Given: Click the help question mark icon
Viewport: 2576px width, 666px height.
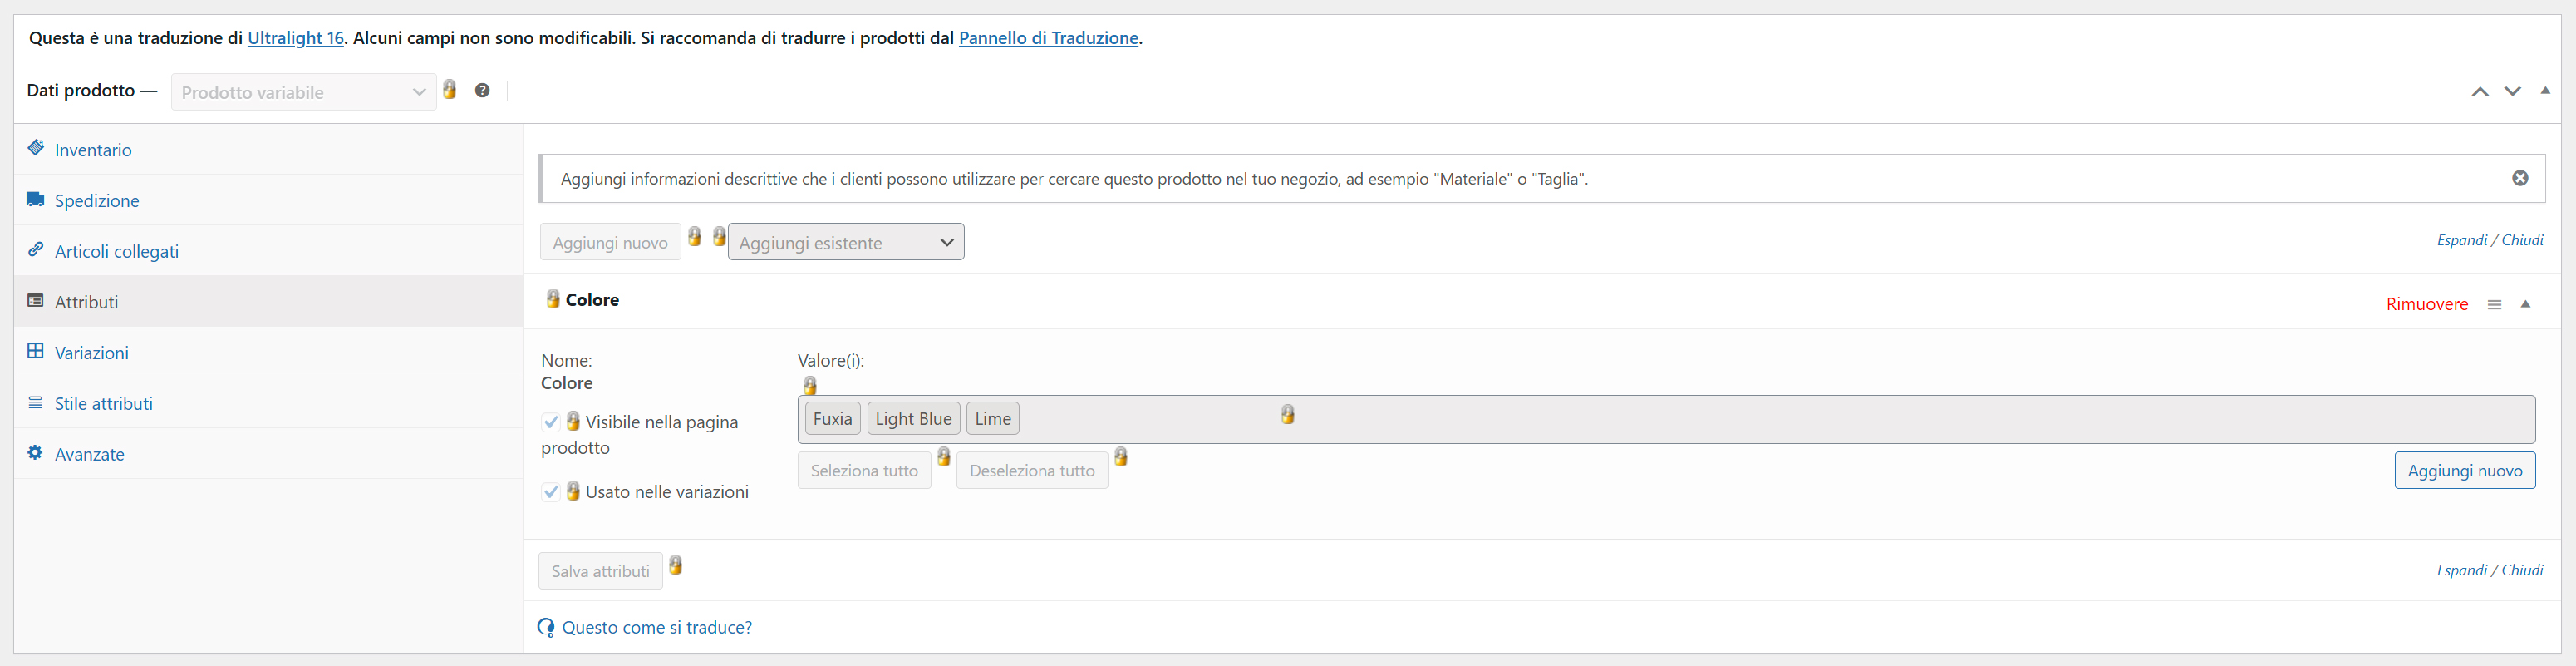Looking at the screenshot, I should [482, 91].
